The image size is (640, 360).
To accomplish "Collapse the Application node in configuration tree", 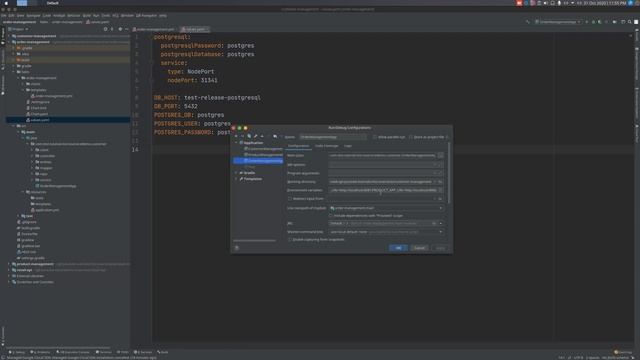I will click(x=236, y=143).
